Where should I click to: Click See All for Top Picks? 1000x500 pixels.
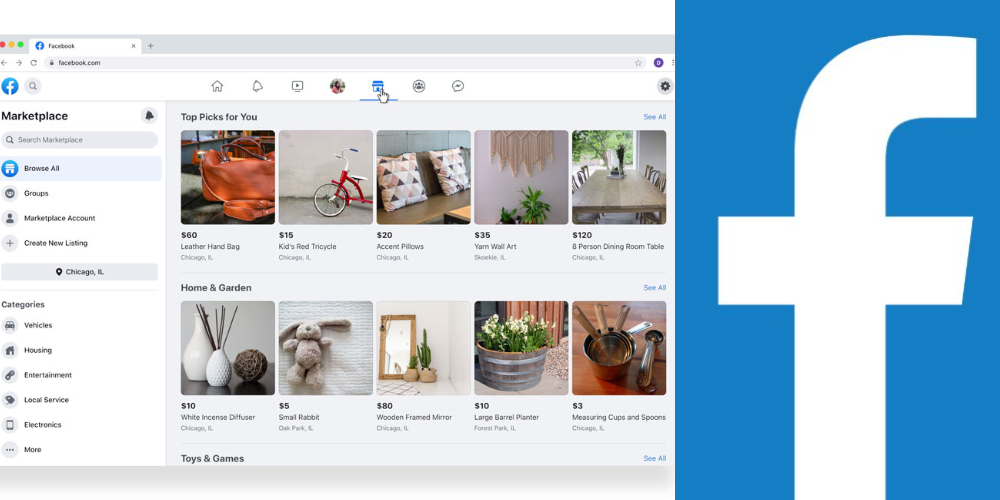[654, 117]
